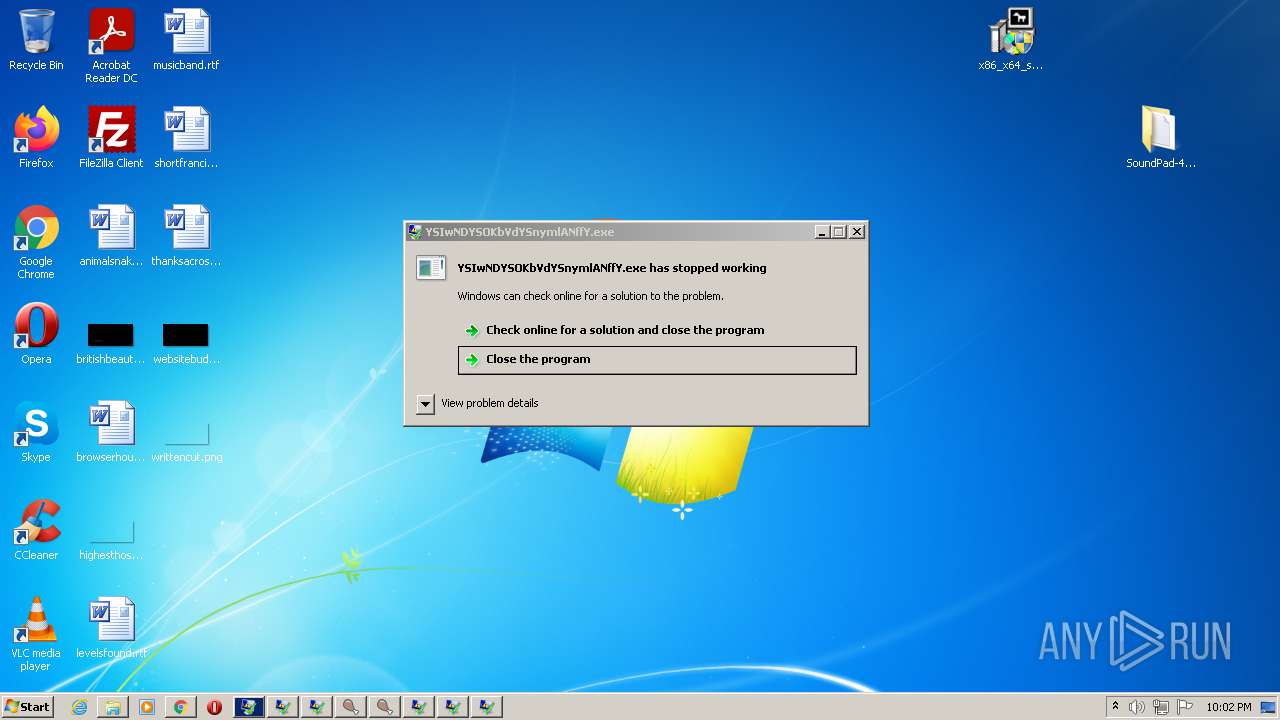The image size is (1280, 720).
Task: Click the highlighted active taskbar program button
Action: (249, 707)
